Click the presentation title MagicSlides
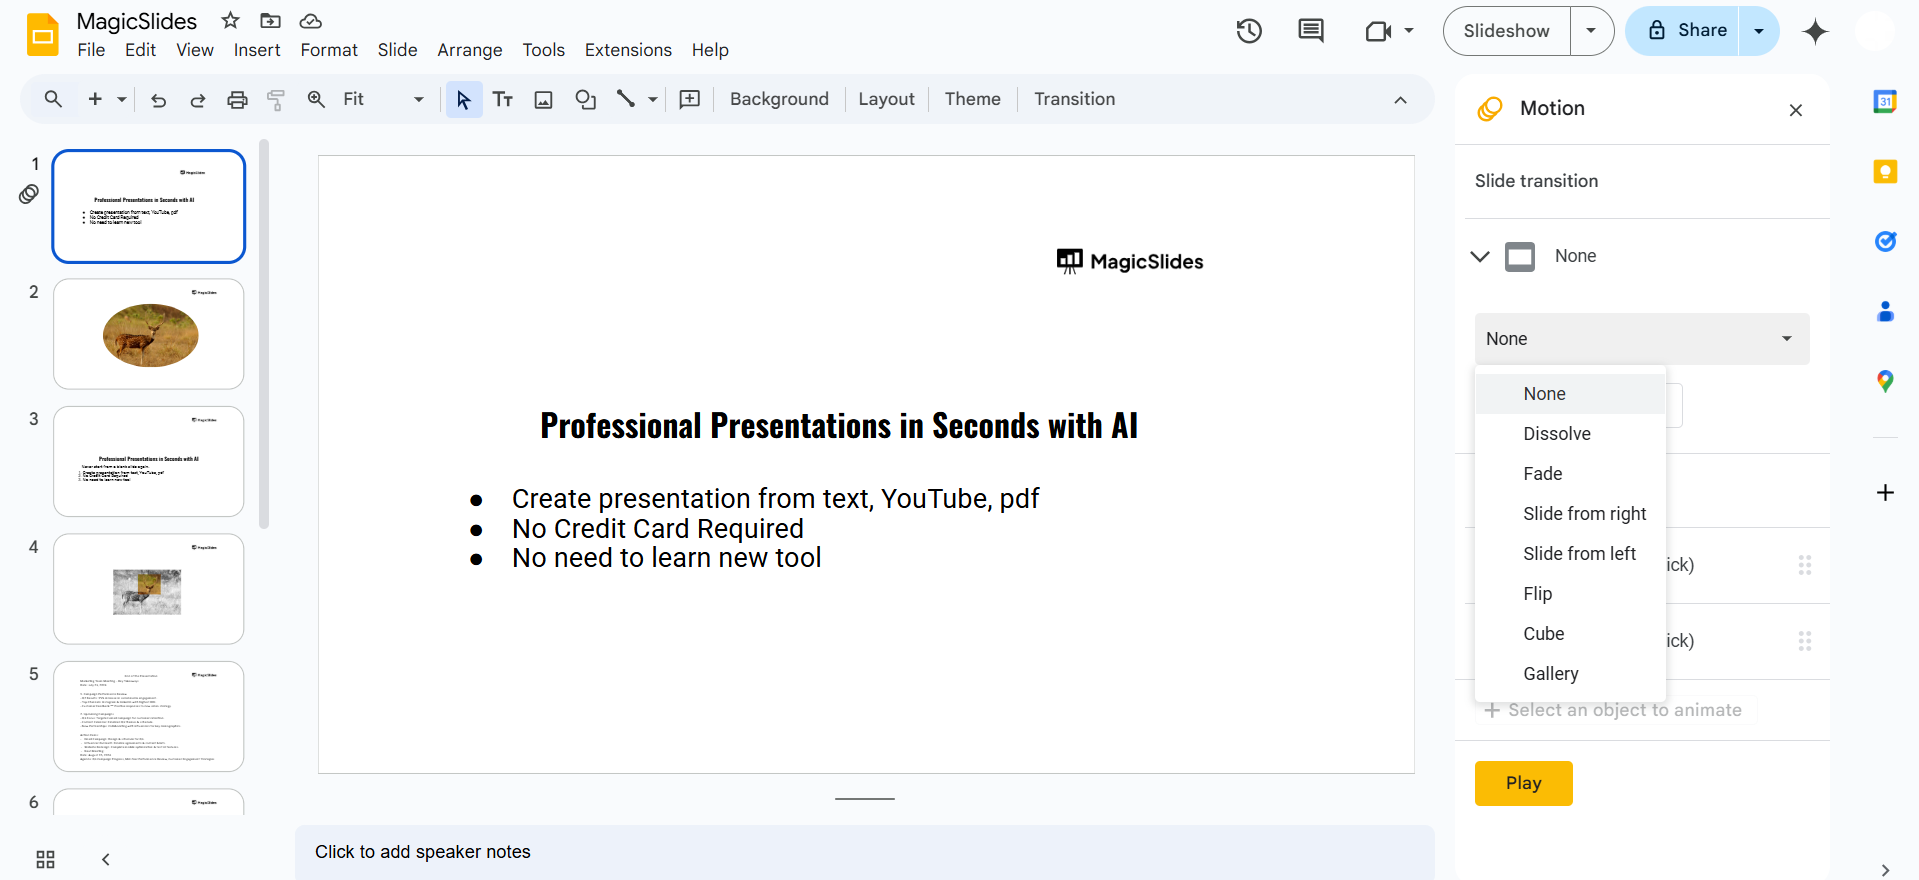This screenshot has width=1919, height=880. (x=137, y=21)
